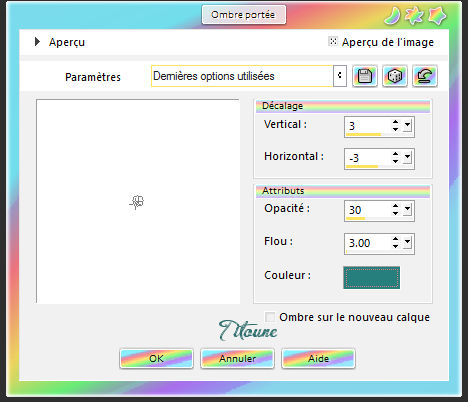Expand the Aperçu disclosure triangle

click(37, 42)
